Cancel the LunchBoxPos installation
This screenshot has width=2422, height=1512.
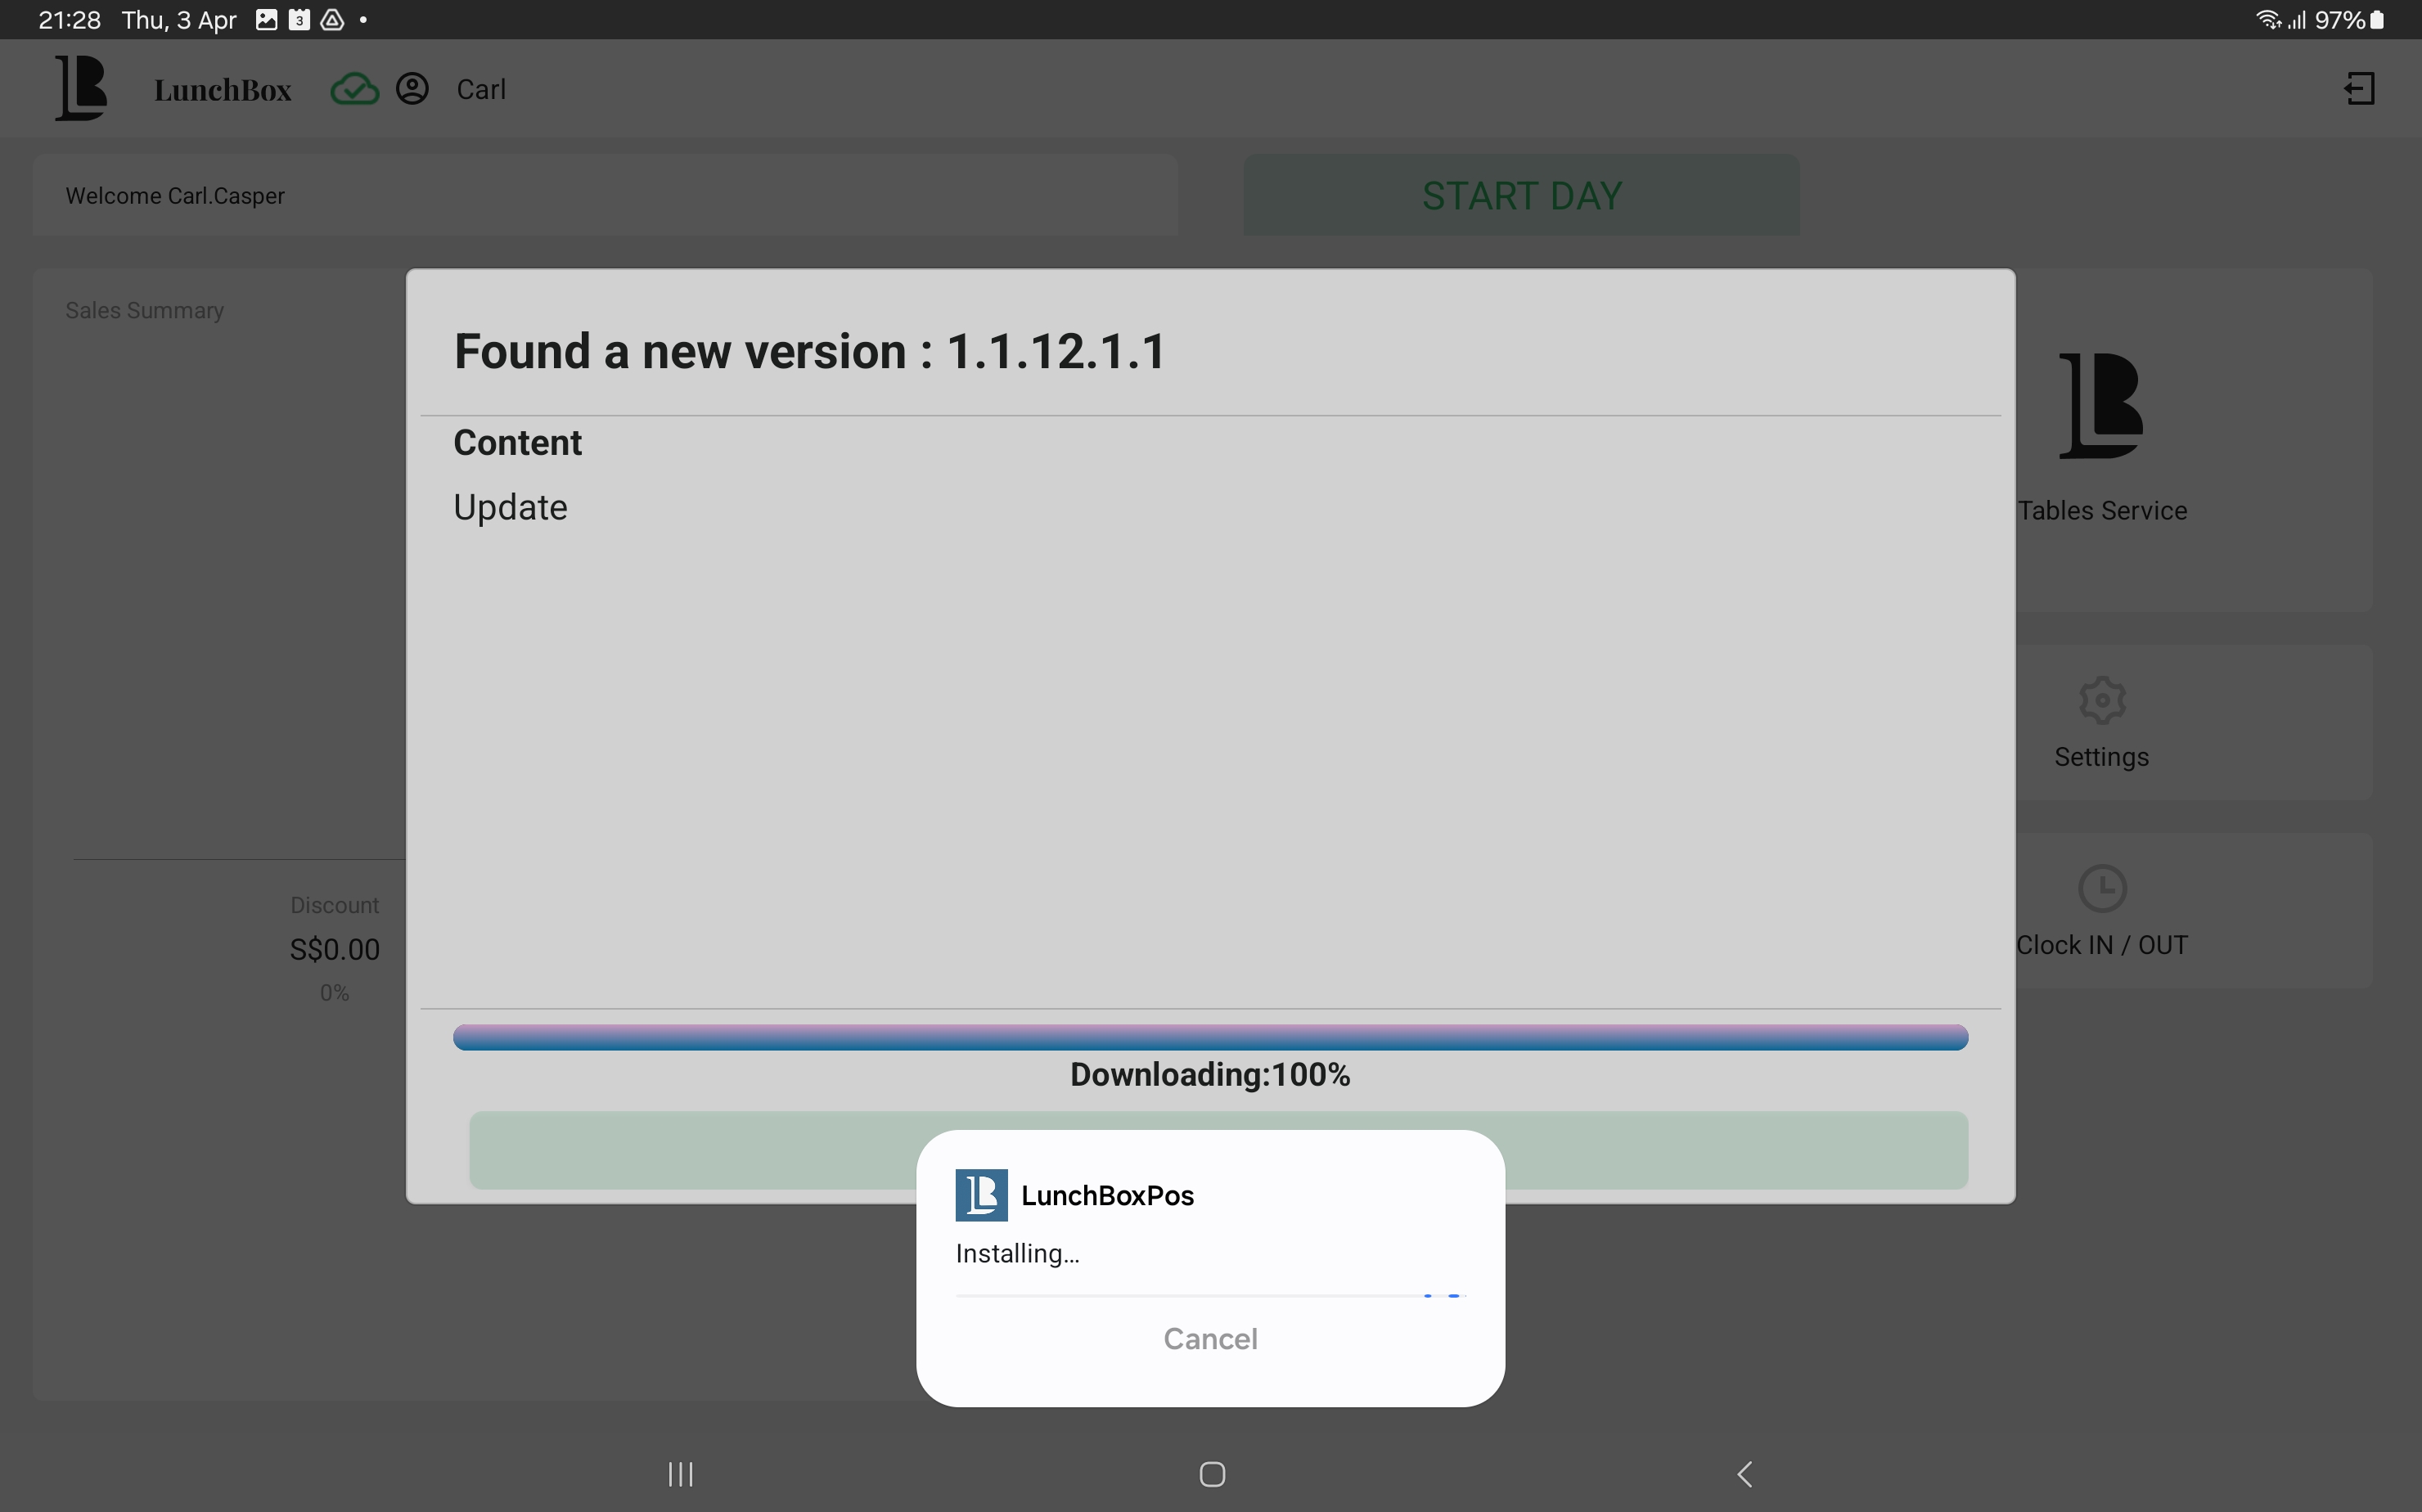[1210, 1338]
